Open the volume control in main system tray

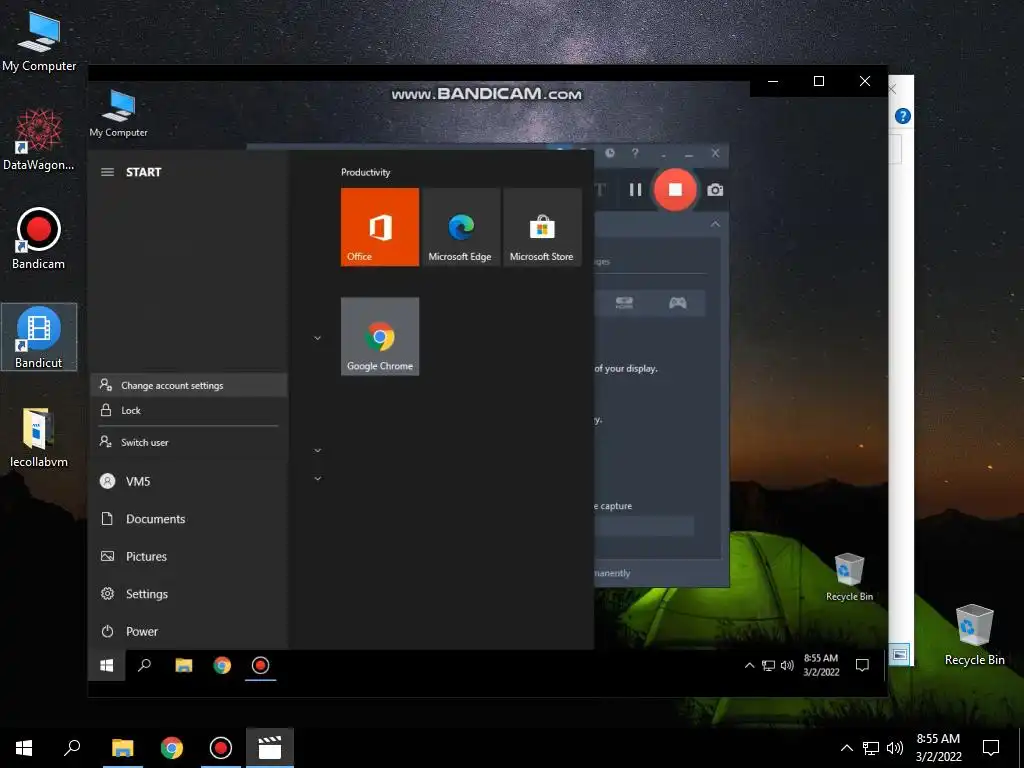click(895, 748)
